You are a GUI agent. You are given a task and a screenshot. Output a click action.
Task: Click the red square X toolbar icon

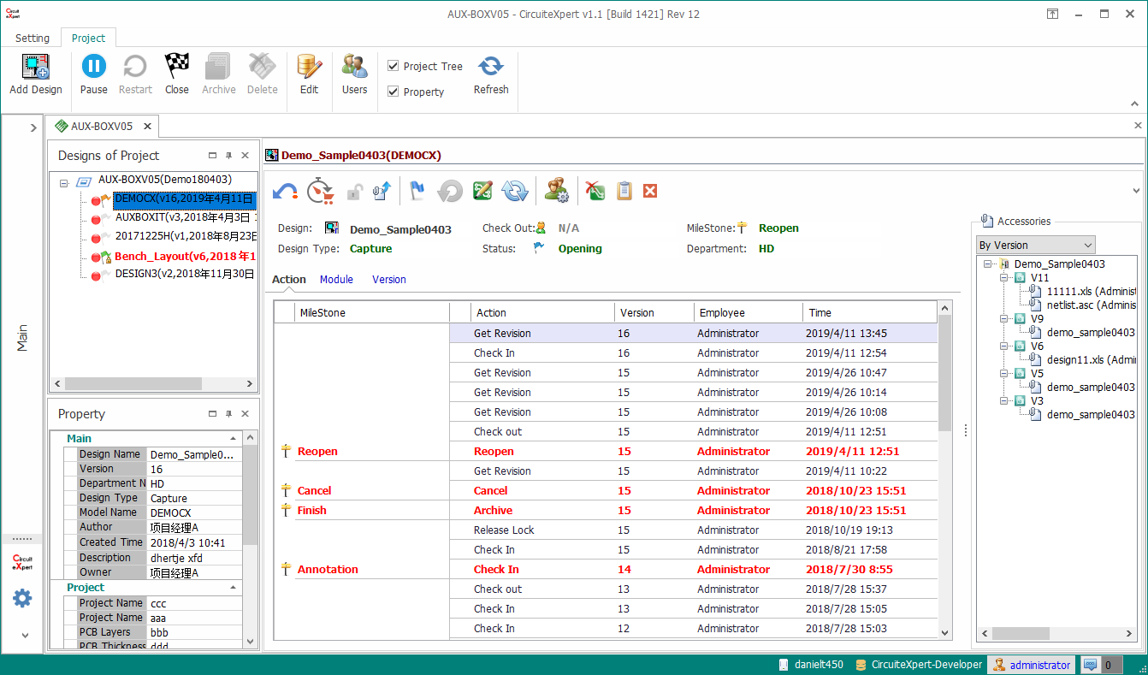[650, 191]
